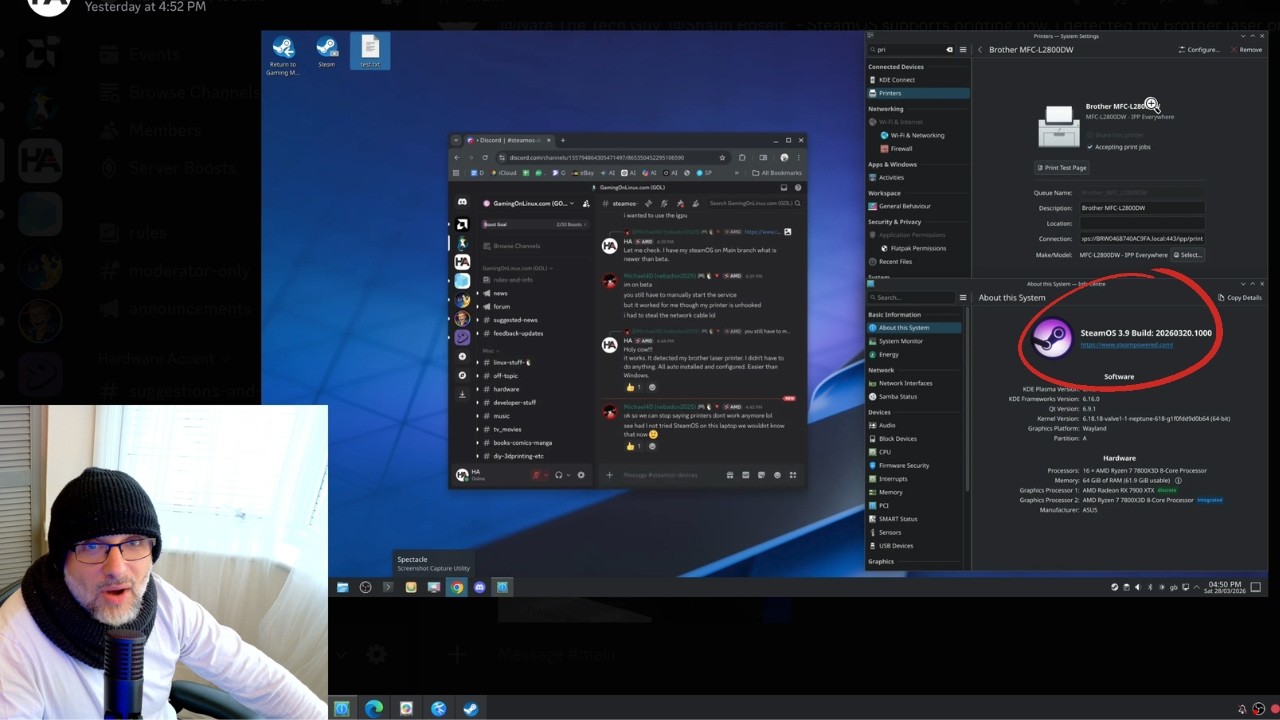The image size is (1280, 720).
Task: Open All Bookmarks folder in browser
Action: (776, 172)
